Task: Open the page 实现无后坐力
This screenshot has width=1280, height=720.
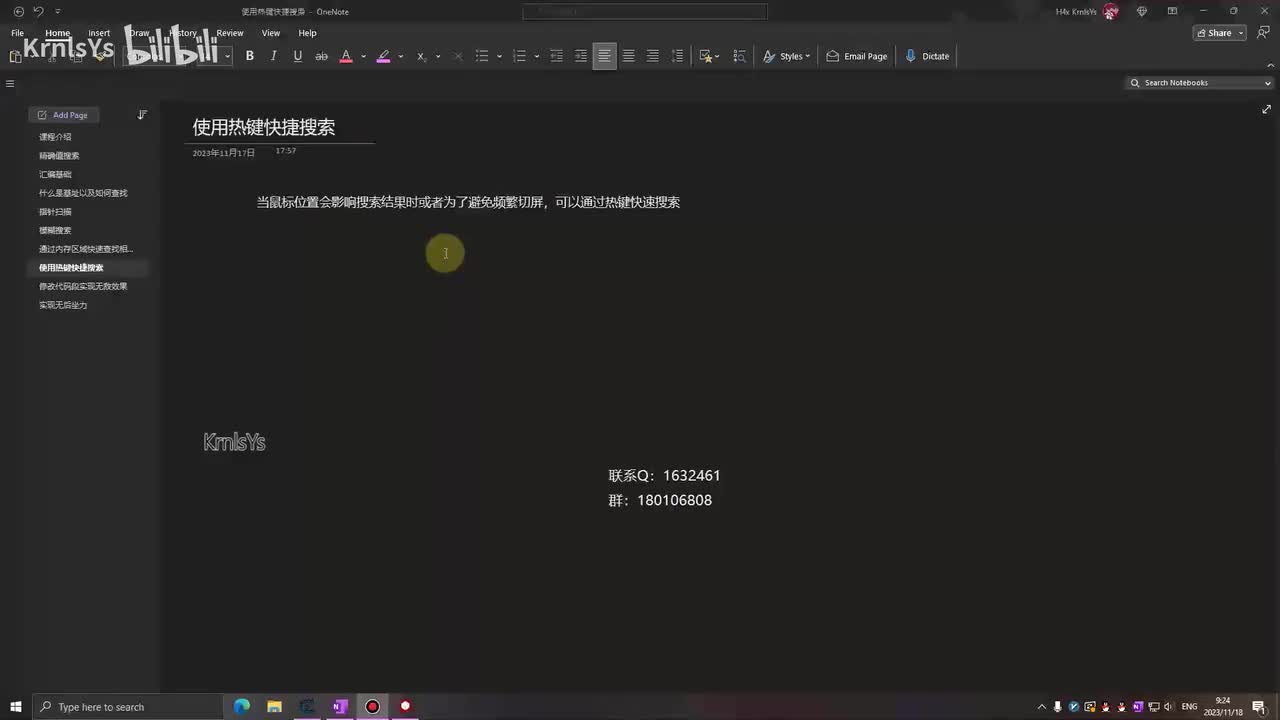Action: (x=63, y=305)
